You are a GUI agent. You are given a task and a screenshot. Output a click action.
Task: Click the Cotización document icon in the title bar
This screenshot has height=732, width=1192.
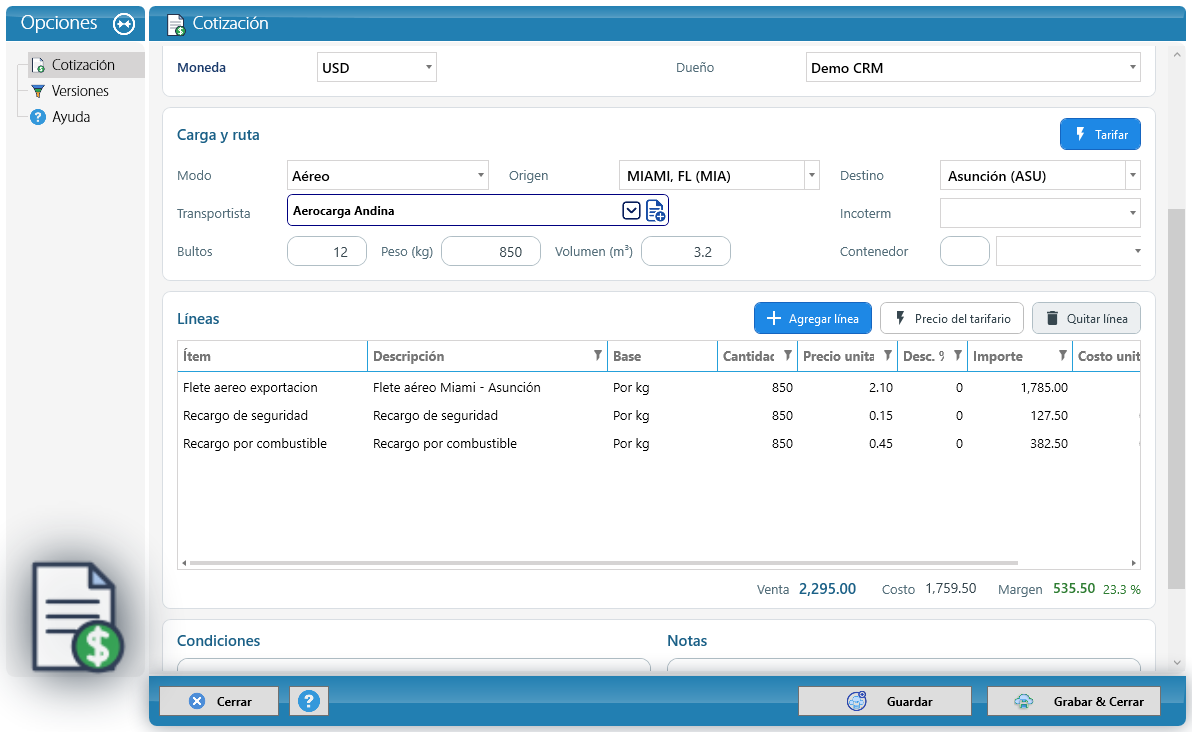(x=176, y=25)
